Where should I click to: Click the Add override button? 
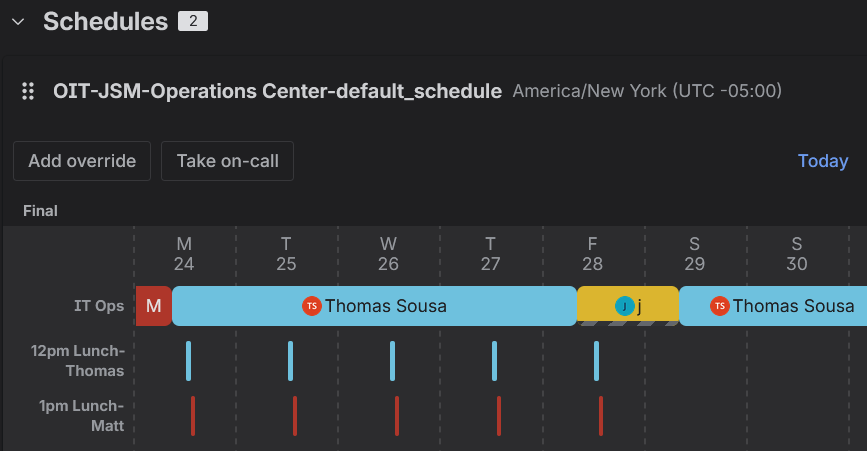82,161
